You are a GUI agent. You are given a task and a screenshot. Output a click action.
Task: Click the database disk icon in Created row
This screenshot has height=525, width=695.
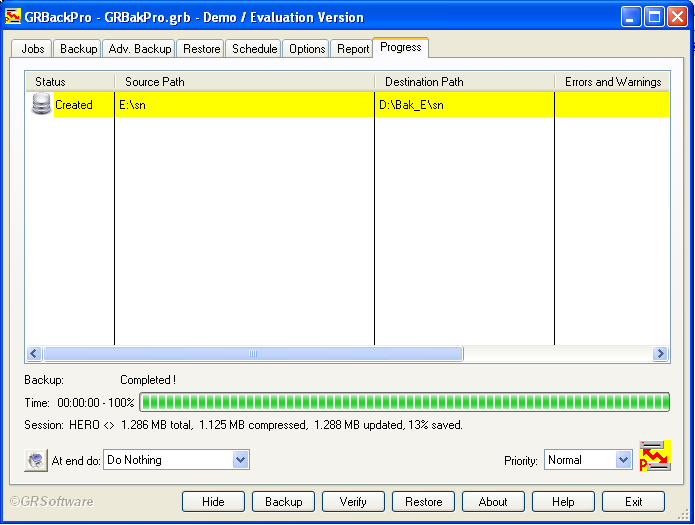click(x=41, y=104)
